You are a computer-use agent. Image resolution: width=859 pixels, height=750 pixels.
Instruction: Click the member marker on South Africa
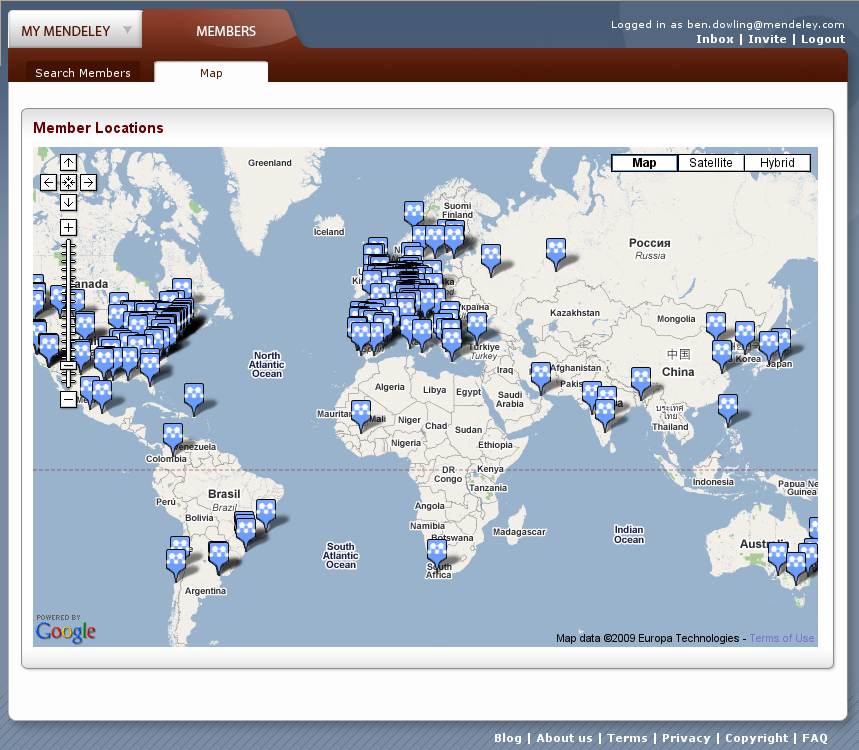click(437, 553)
